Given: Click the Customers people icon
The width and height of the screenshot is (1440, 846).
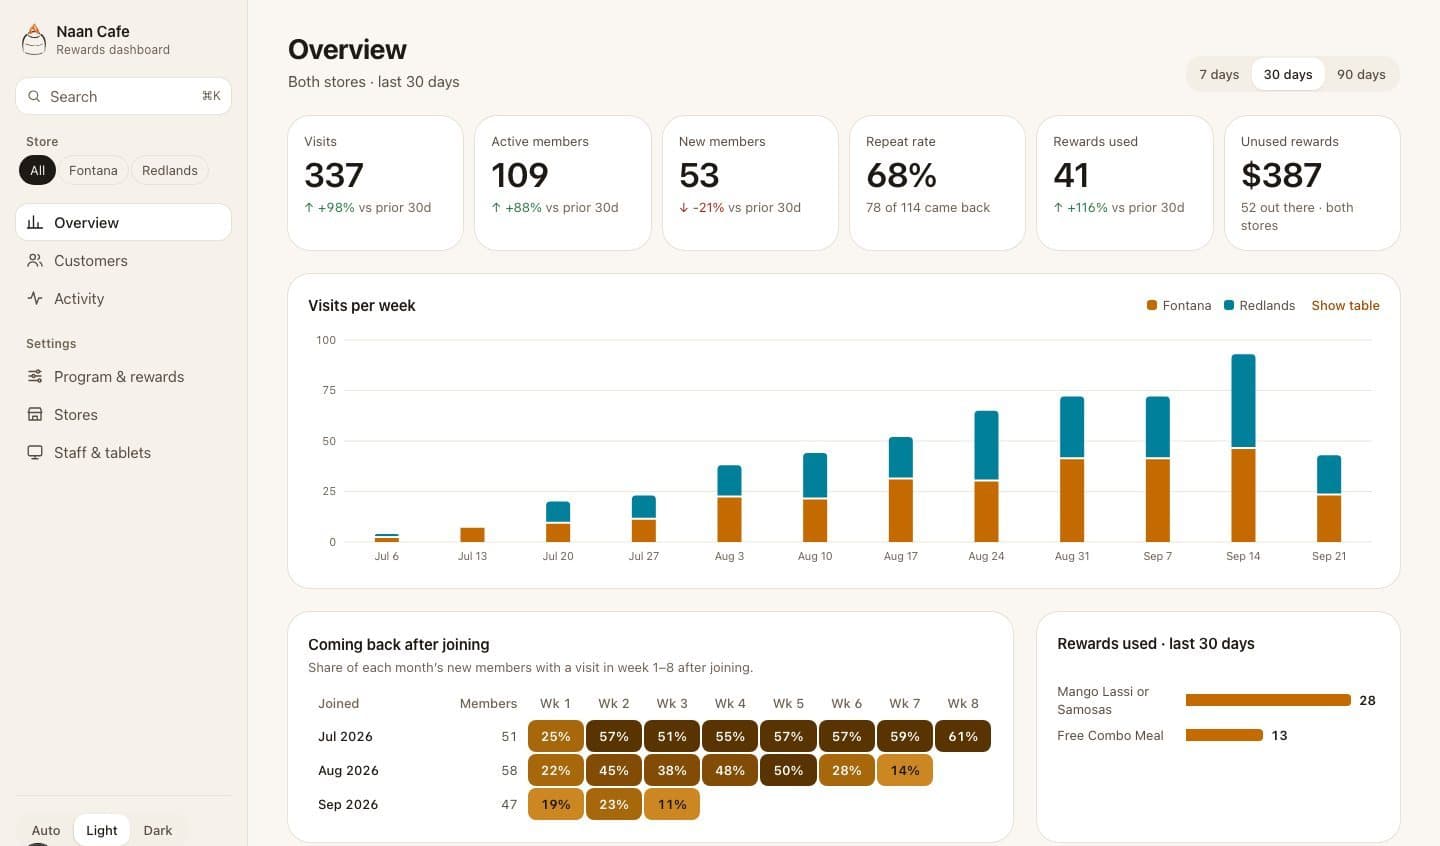Looking at the screenshot, I should click(35, 260).
